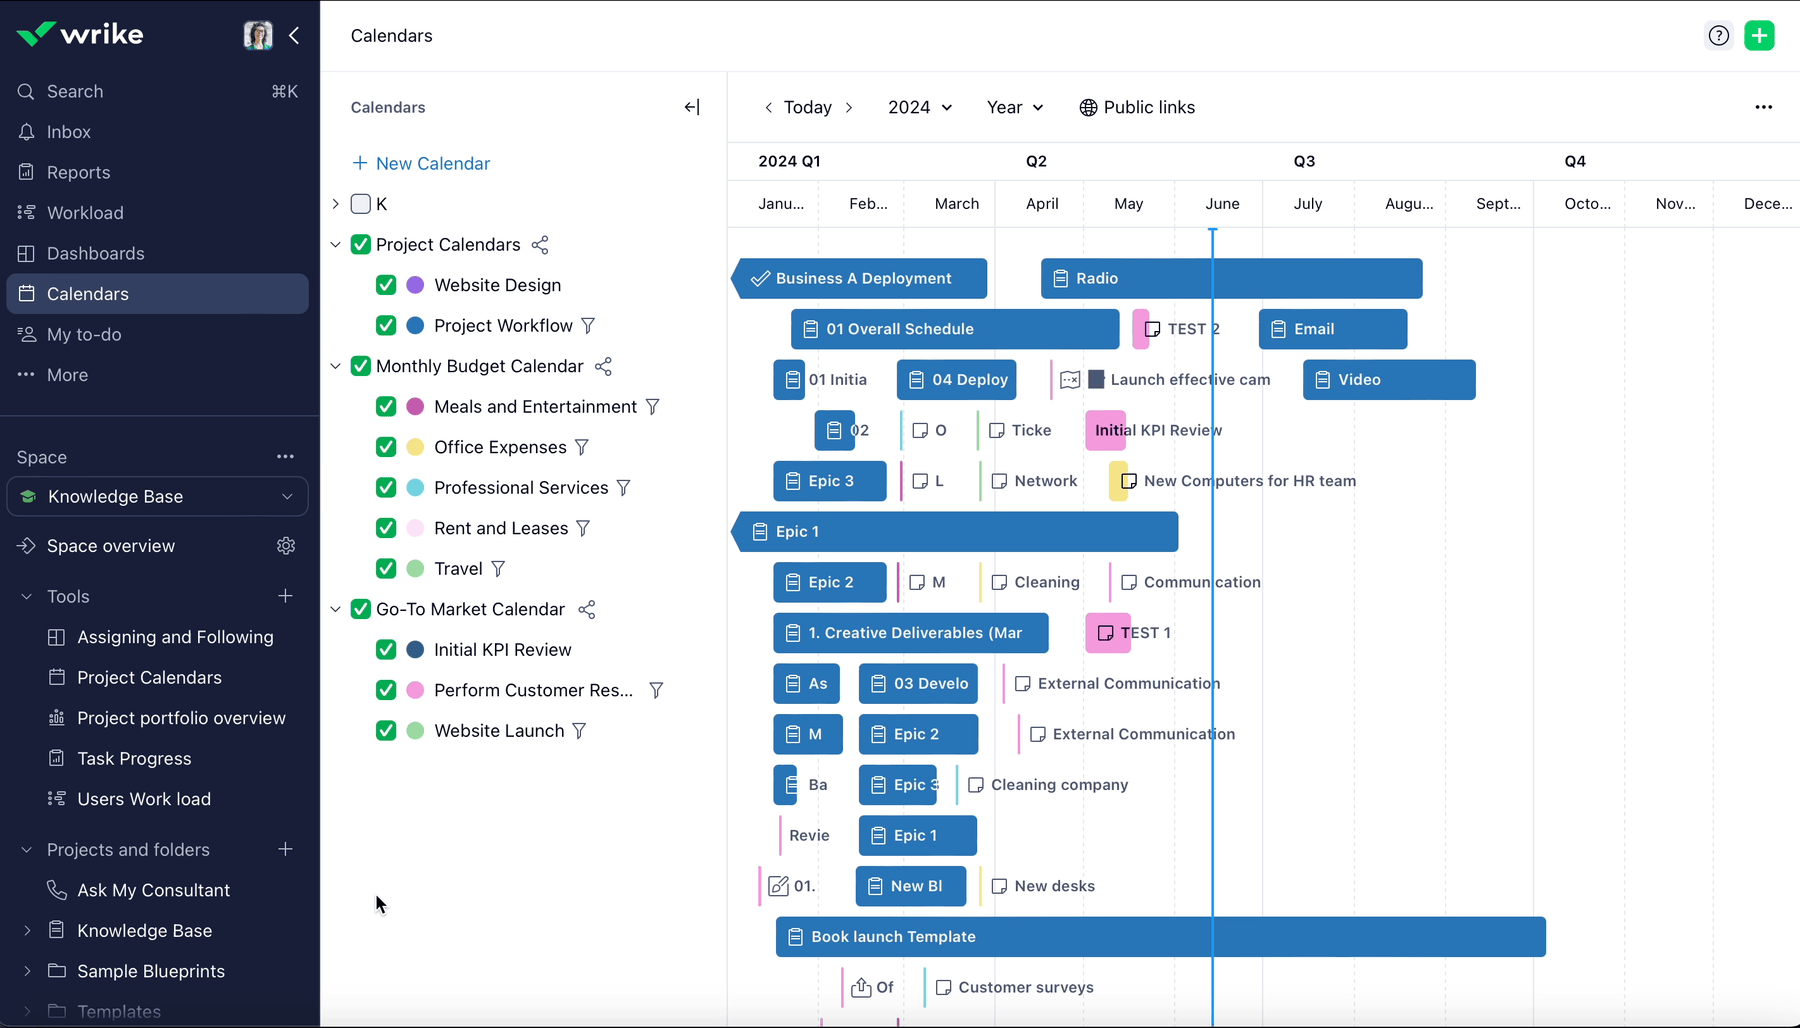Uncheck the Monthly Budget Calendar checkbox
This screenshot has width=1800, height=1028.
pyautogui.click(x=359, y=366)
